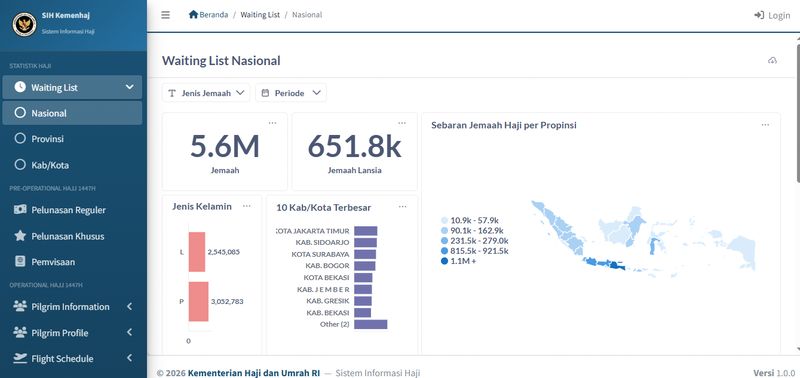Screen dimensions: 800x378
Task: Open the Jemaah card options ellipsis
Action: coord(272,123)
